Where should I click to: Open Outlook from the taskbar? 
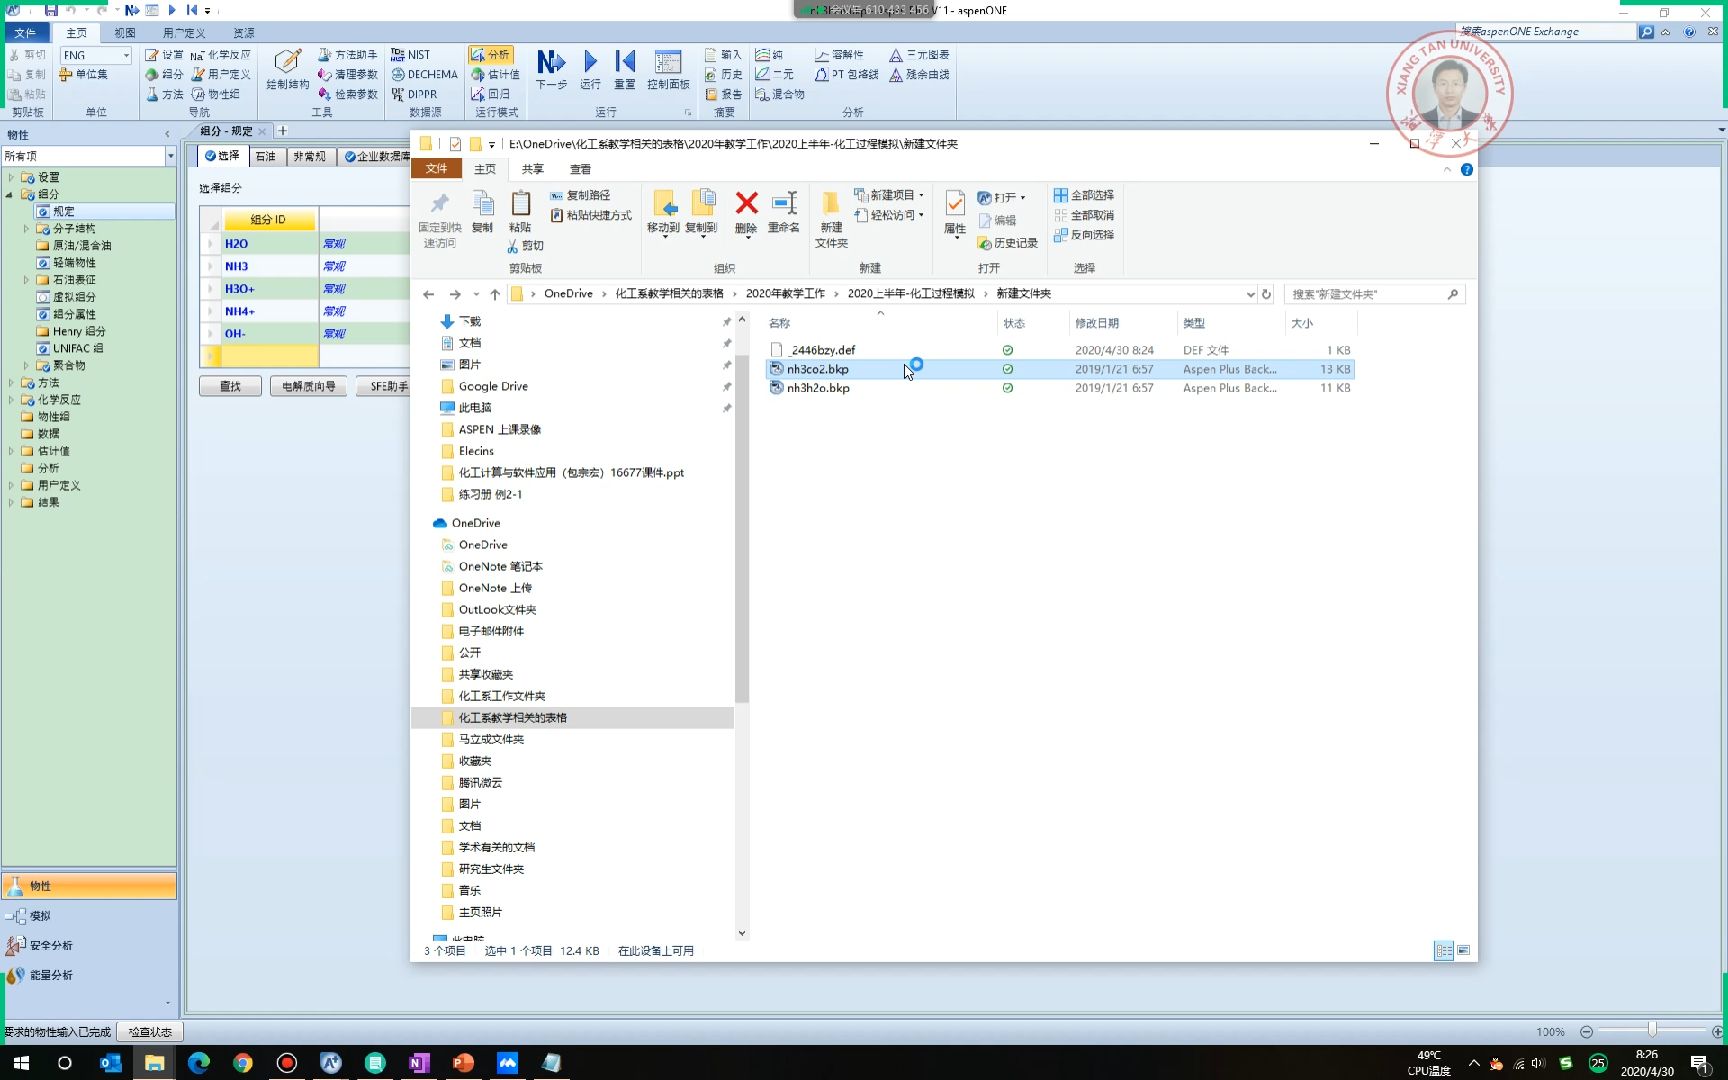tap(110, 1063)
